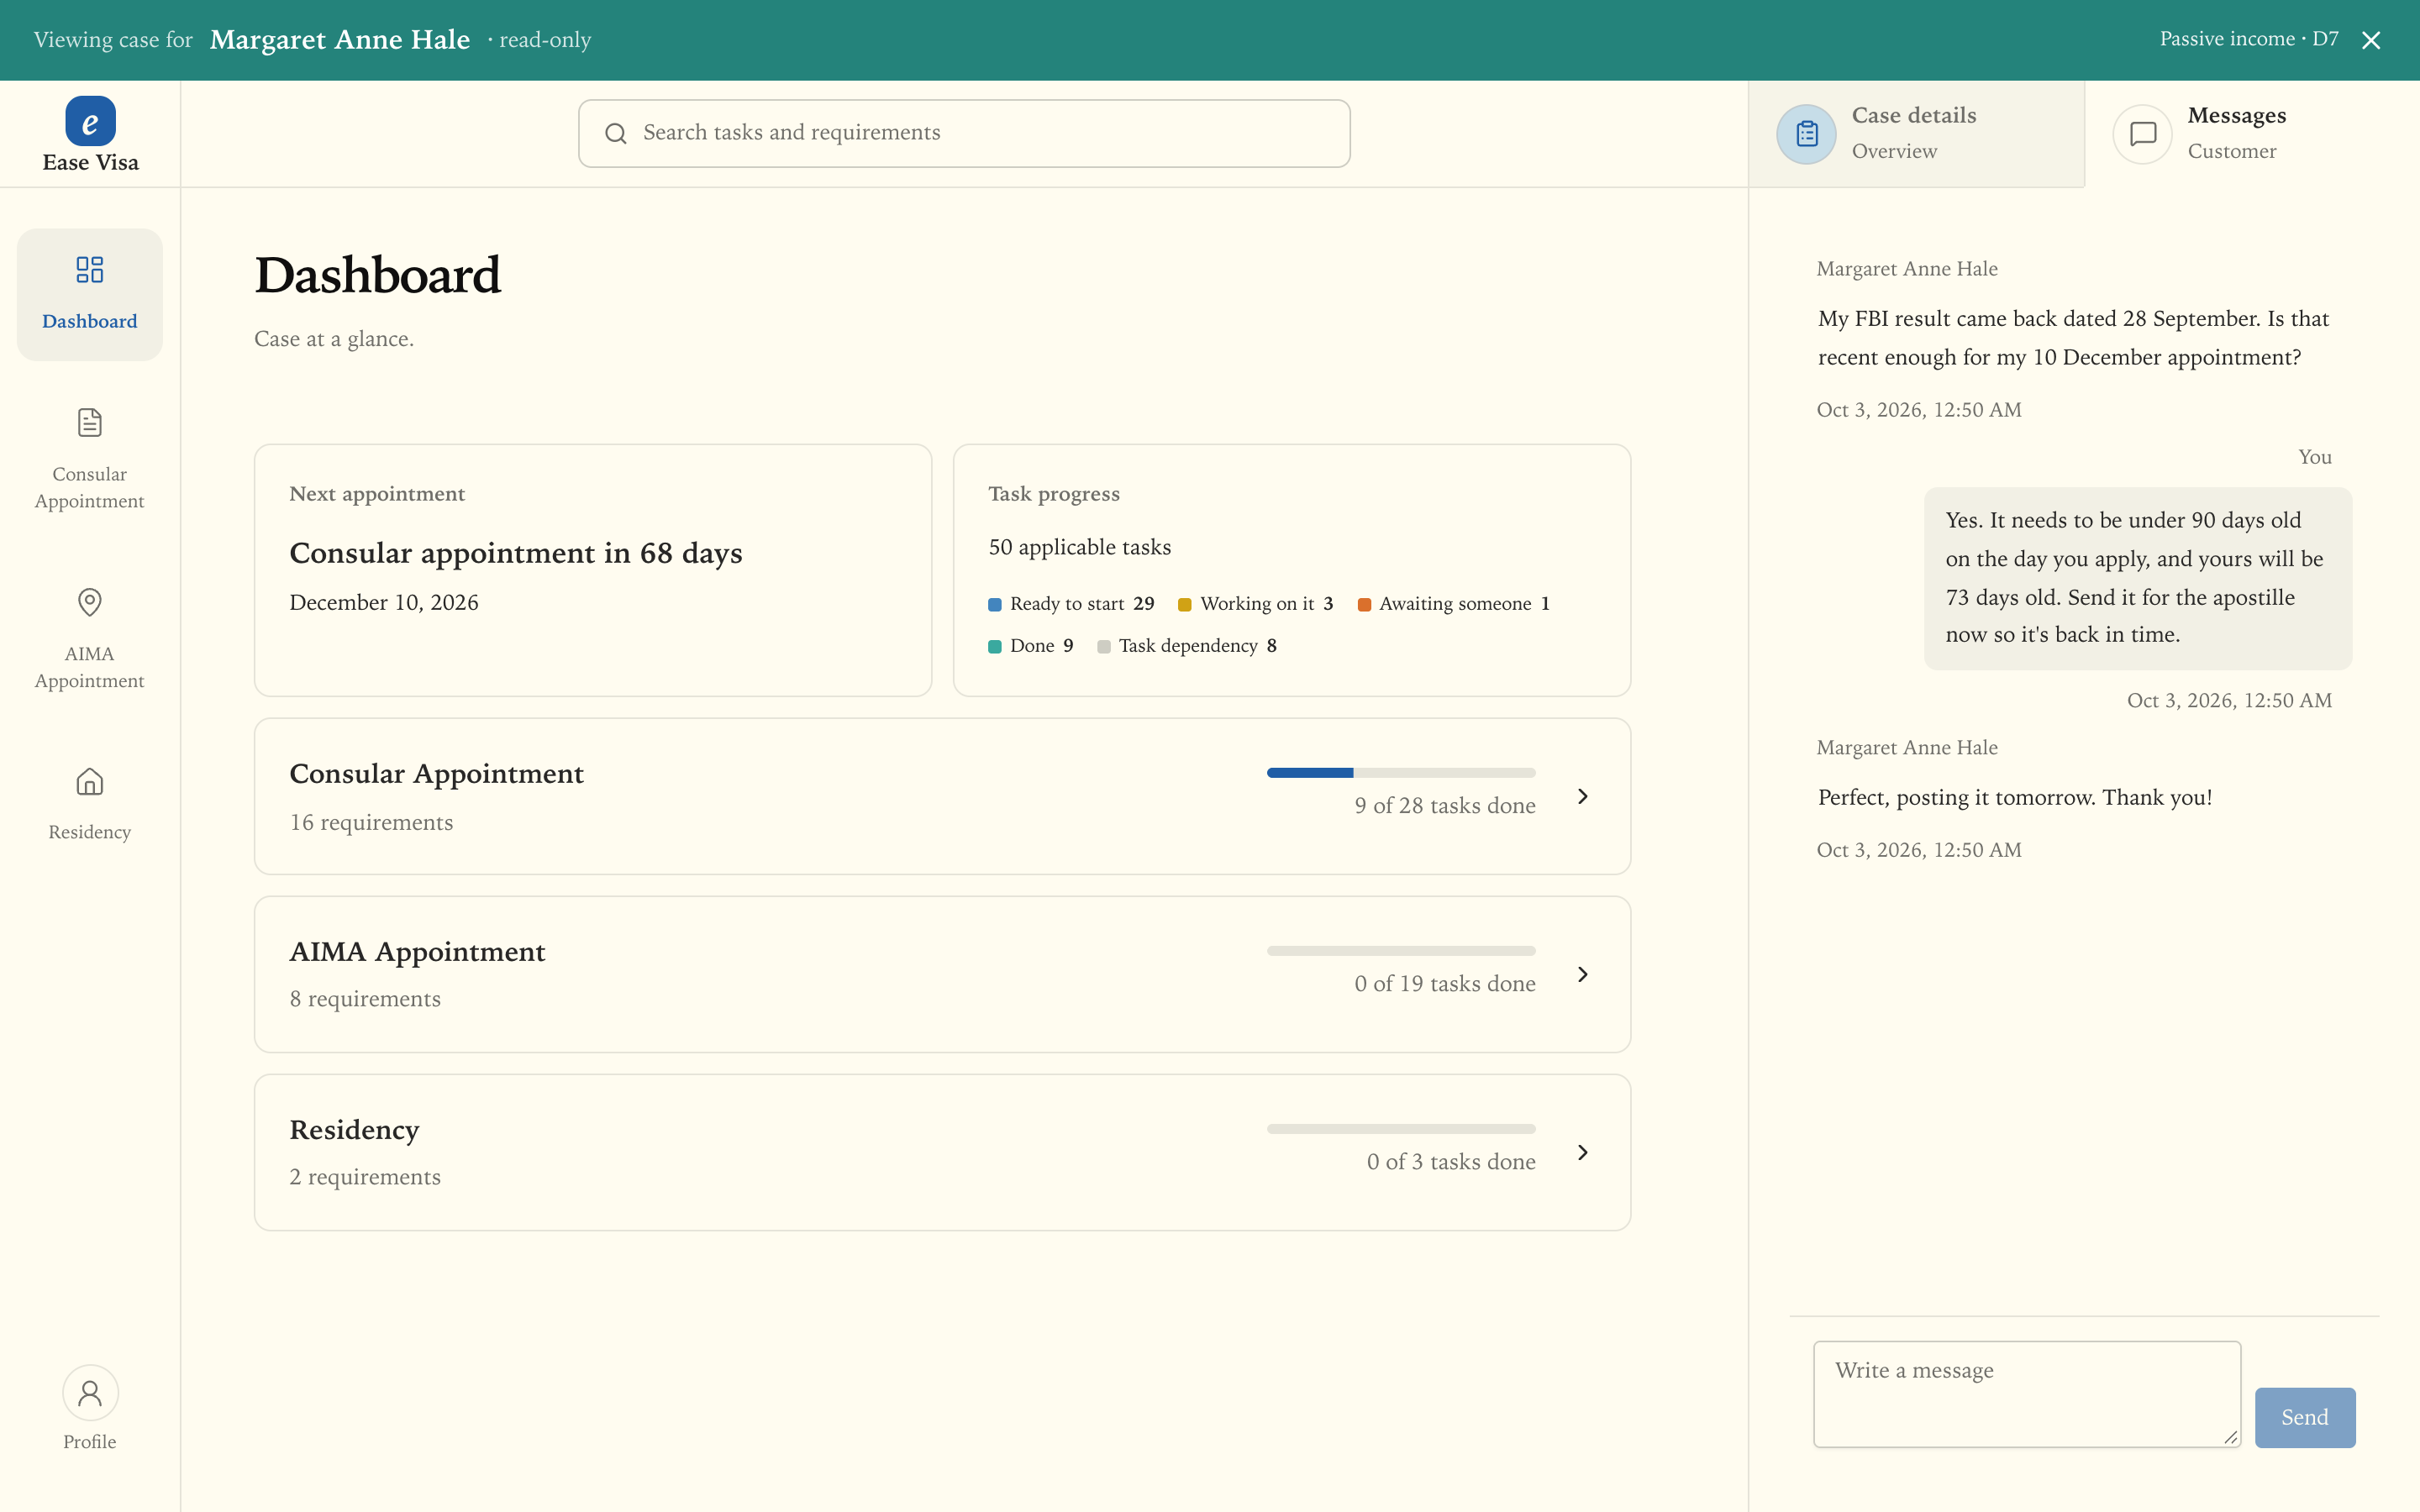The width and height of the screenshot is (2420, 1512).
Task: Click the 9 of 28 tasks done text
Action: click(1445, 806)
